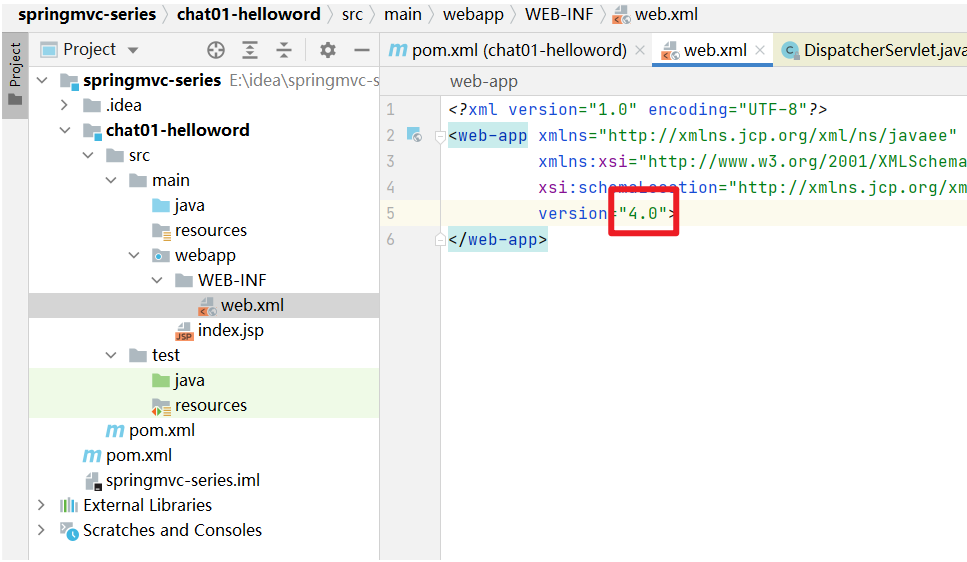Image resolution: width=967 pixels, height=562 pixels.
Task: Click the Collapse All icon in Project panel
Action: pyautogui.click(x=284, y=50)
